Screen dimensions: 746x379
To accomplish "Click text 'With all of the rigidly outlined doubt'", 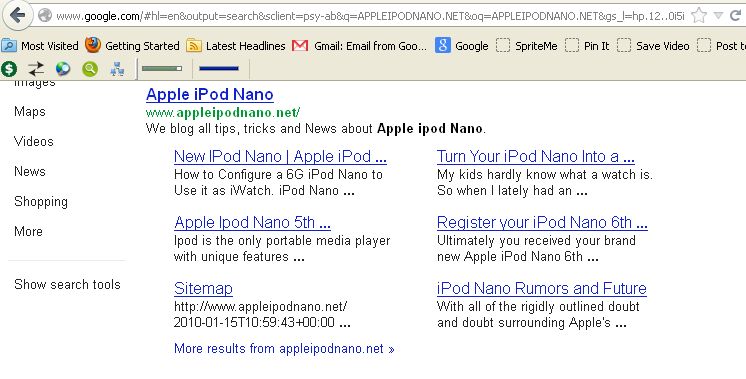I will tap(539, 307).
